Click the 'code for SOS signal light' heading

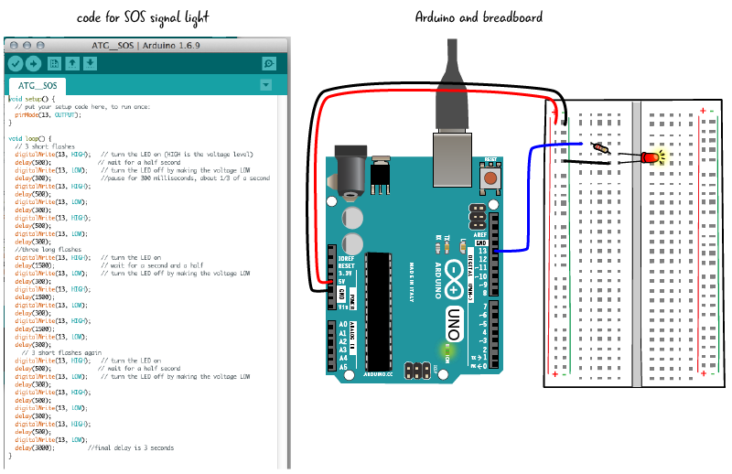[143, 18]
